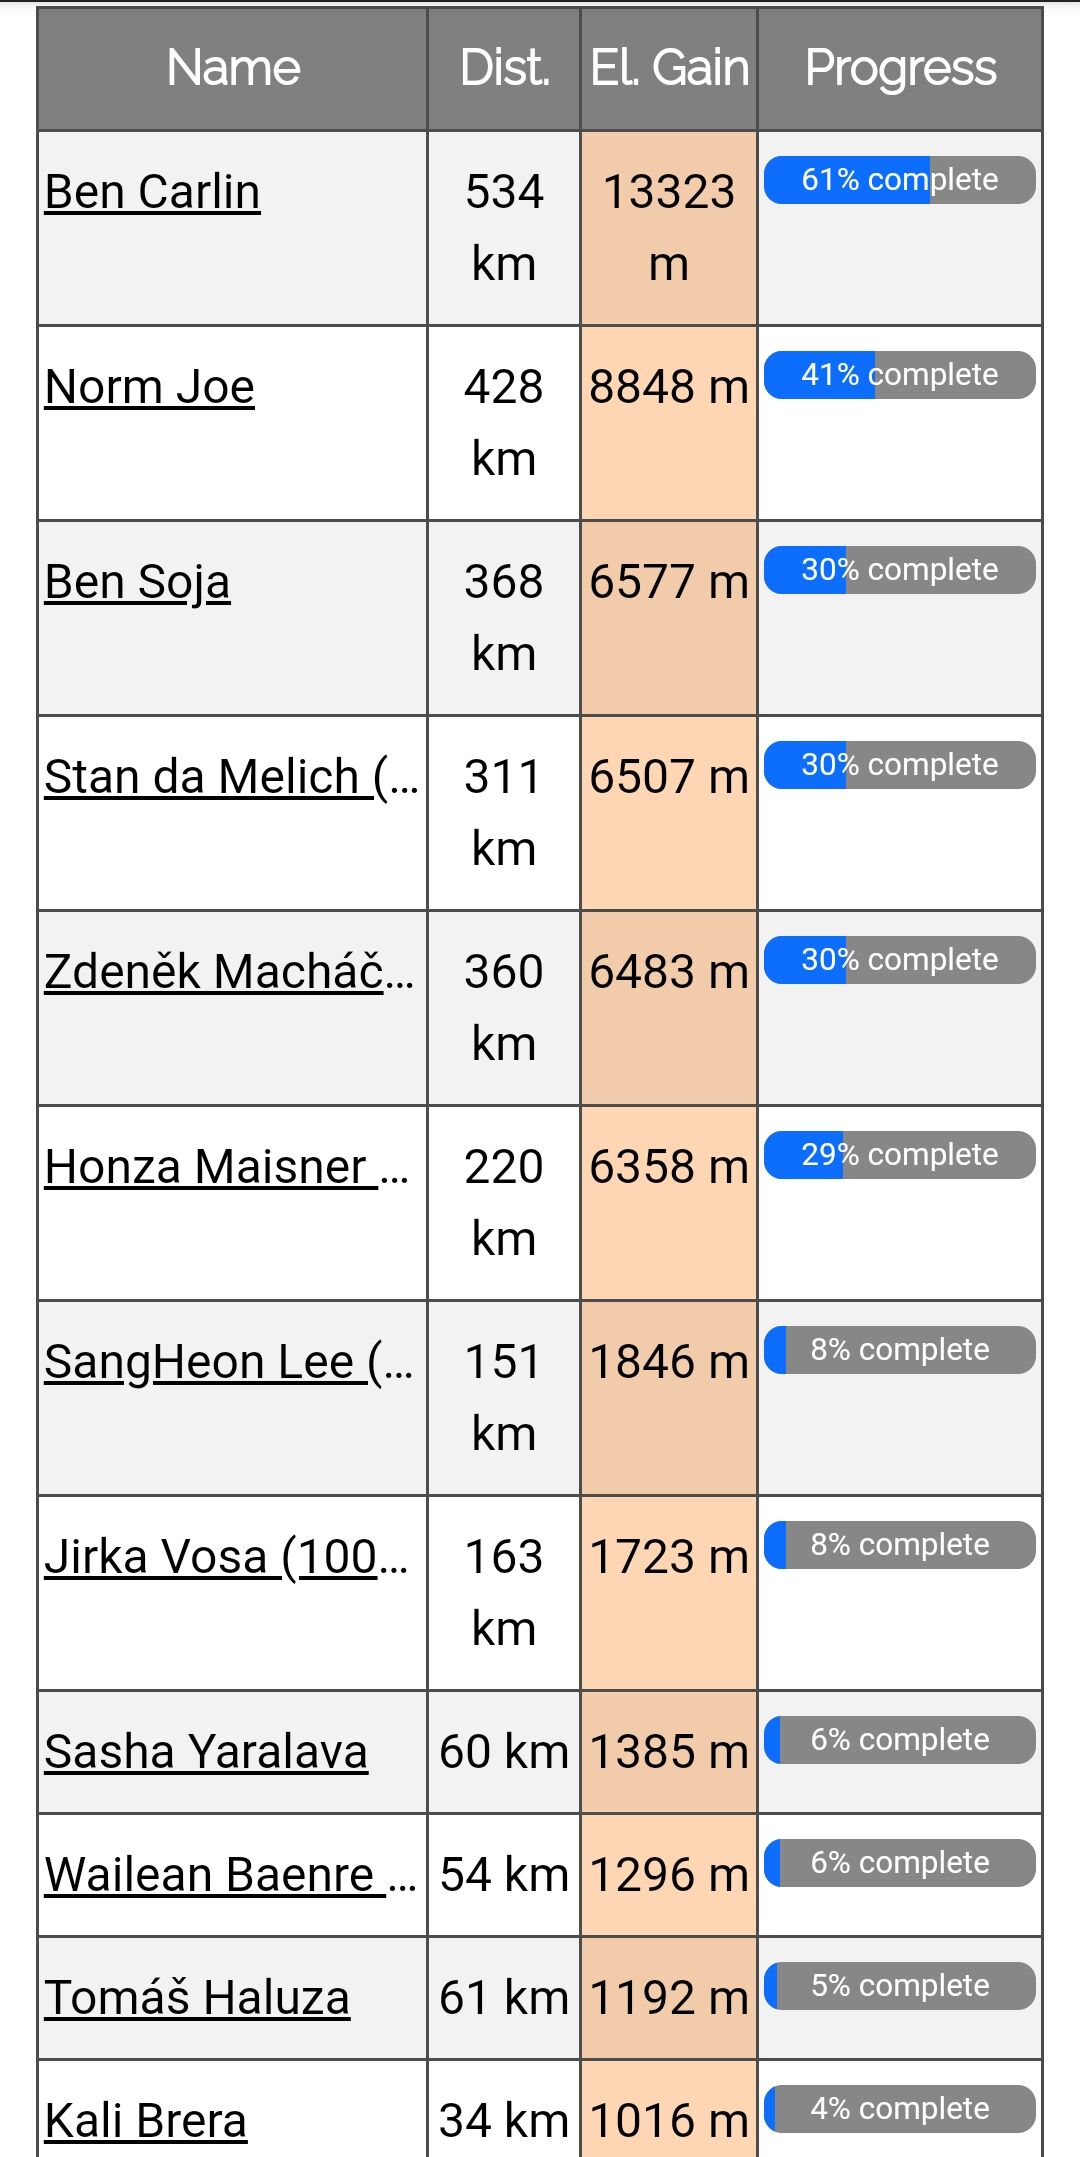Screen dimensions: 1080x2157
Task: Click the 61% complete progress bar
Action: (900, 180)
